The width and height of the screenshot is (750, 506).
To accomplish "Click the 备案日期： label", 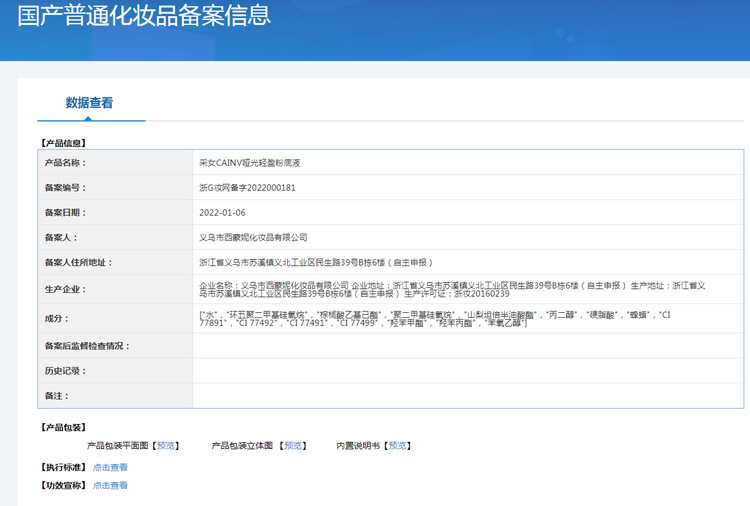I will click(x=66, y=213).
